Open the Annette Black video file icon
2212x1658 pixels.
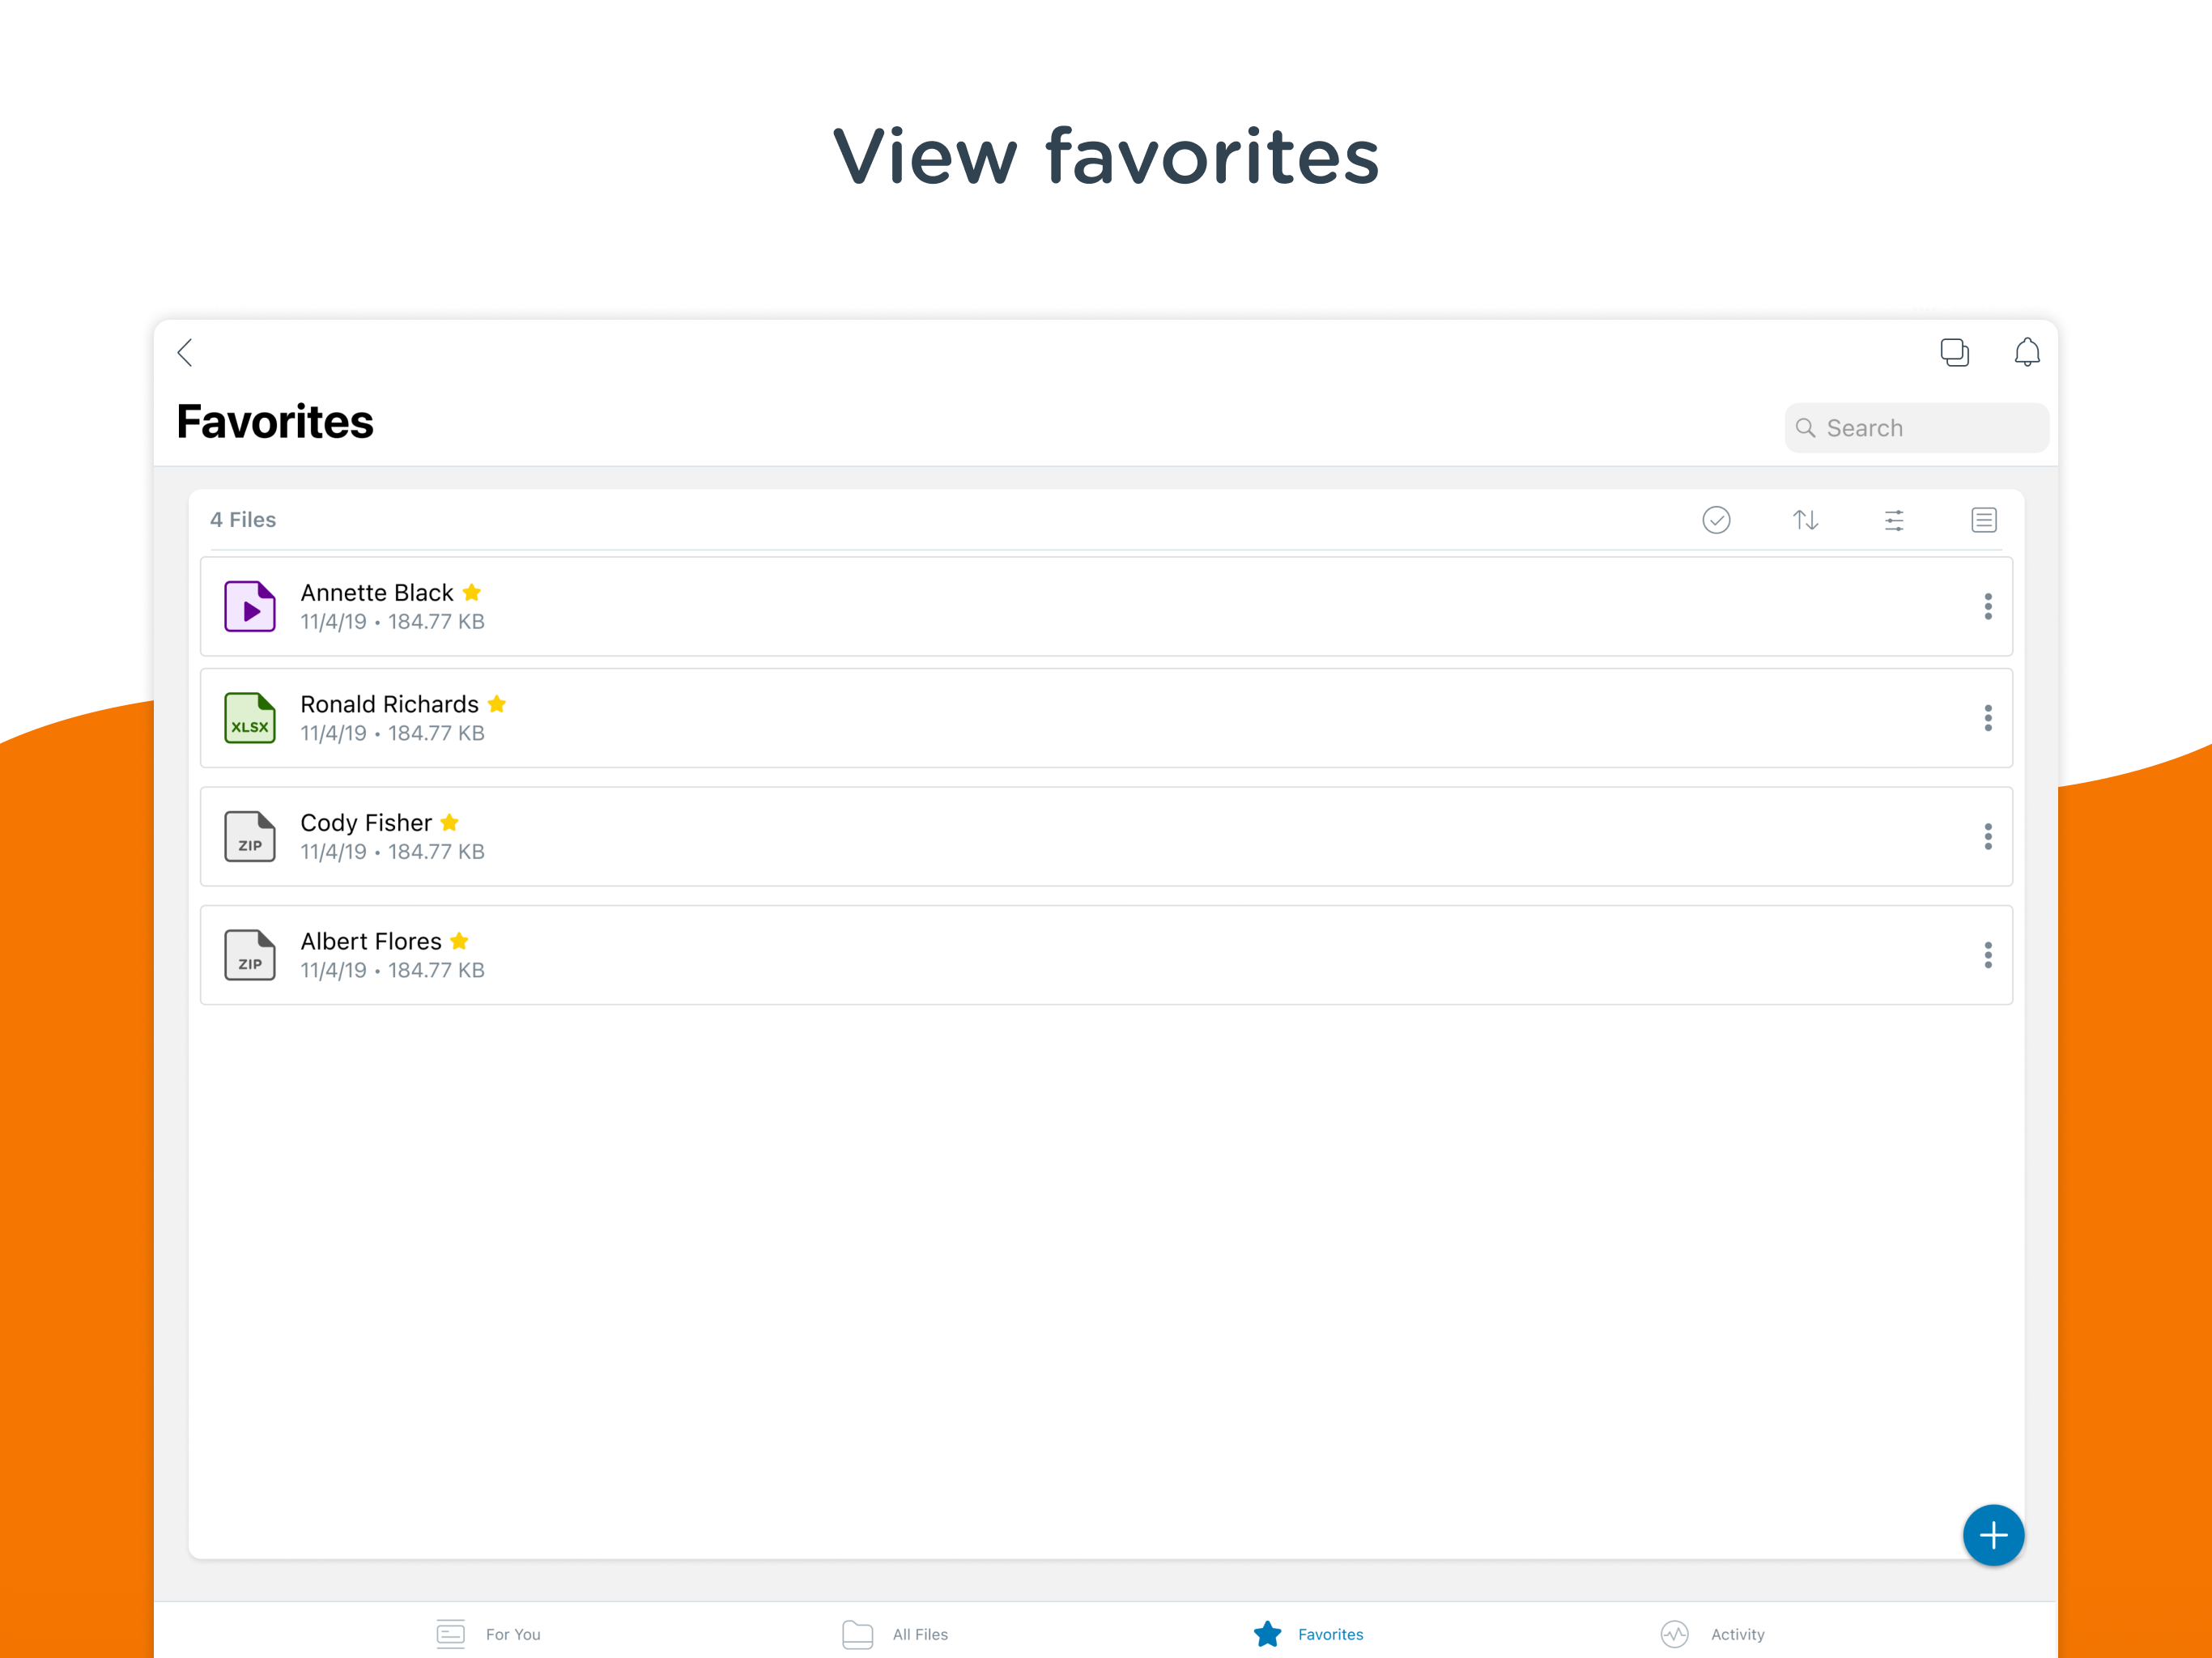(250, 606)
